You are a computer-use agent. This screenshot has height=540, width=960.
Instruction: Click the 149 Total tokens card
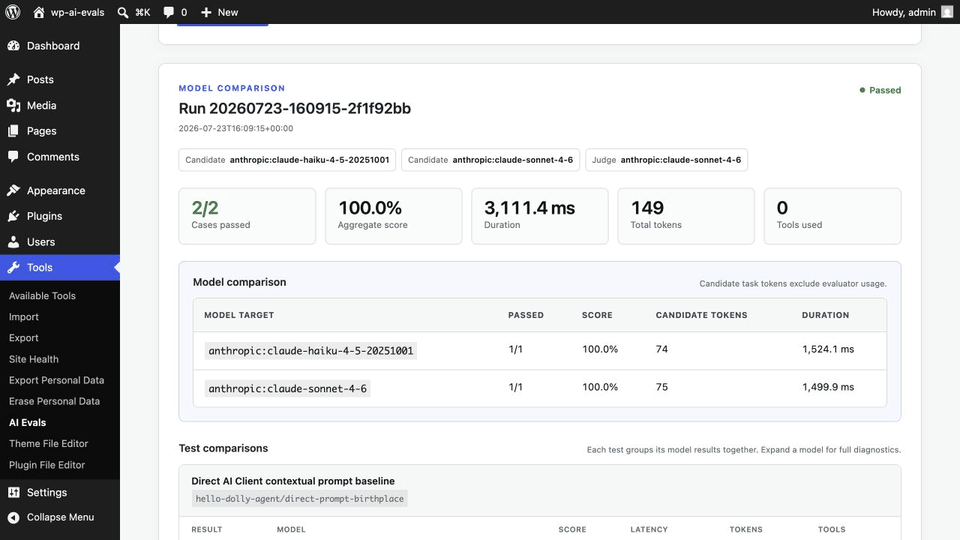(686, 216)
